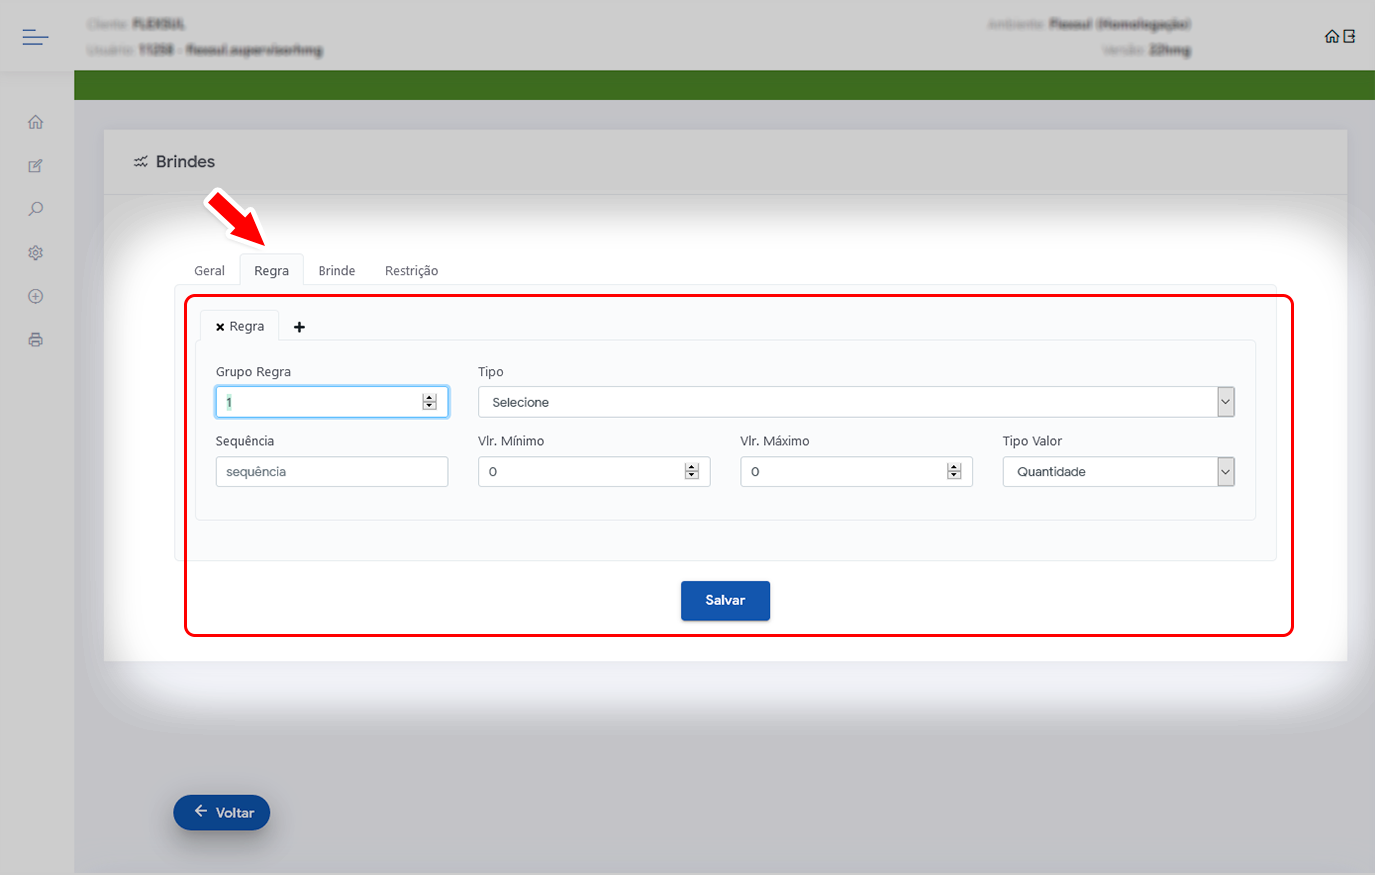1375x875 pixels.
Task: Add a new rule with plus tab
Action: 299,327
